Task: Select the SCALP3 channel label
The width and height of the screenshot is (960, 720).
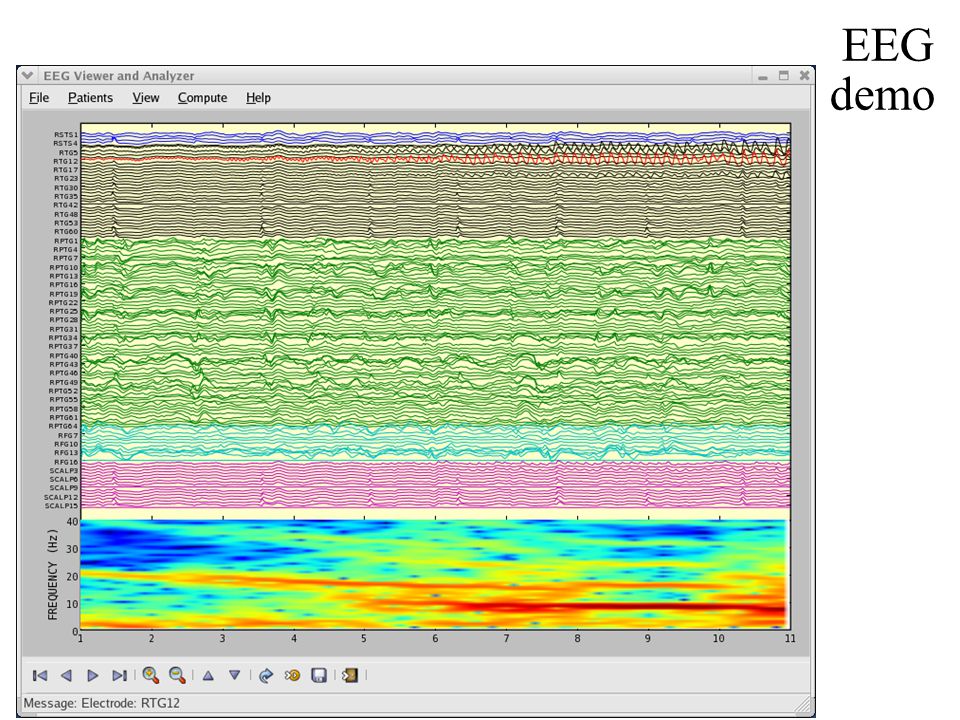Action: (x=64, y=471)
